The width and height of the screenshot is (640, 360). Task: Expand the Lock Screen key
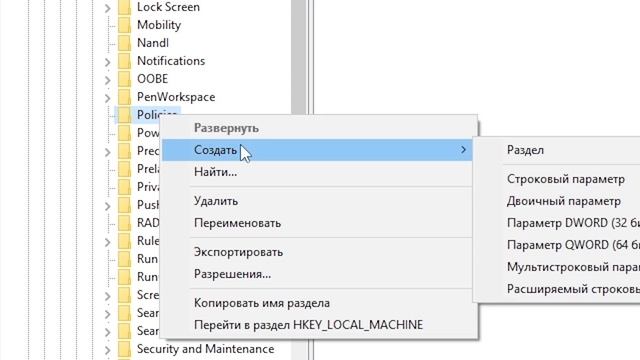pos(107,8)
